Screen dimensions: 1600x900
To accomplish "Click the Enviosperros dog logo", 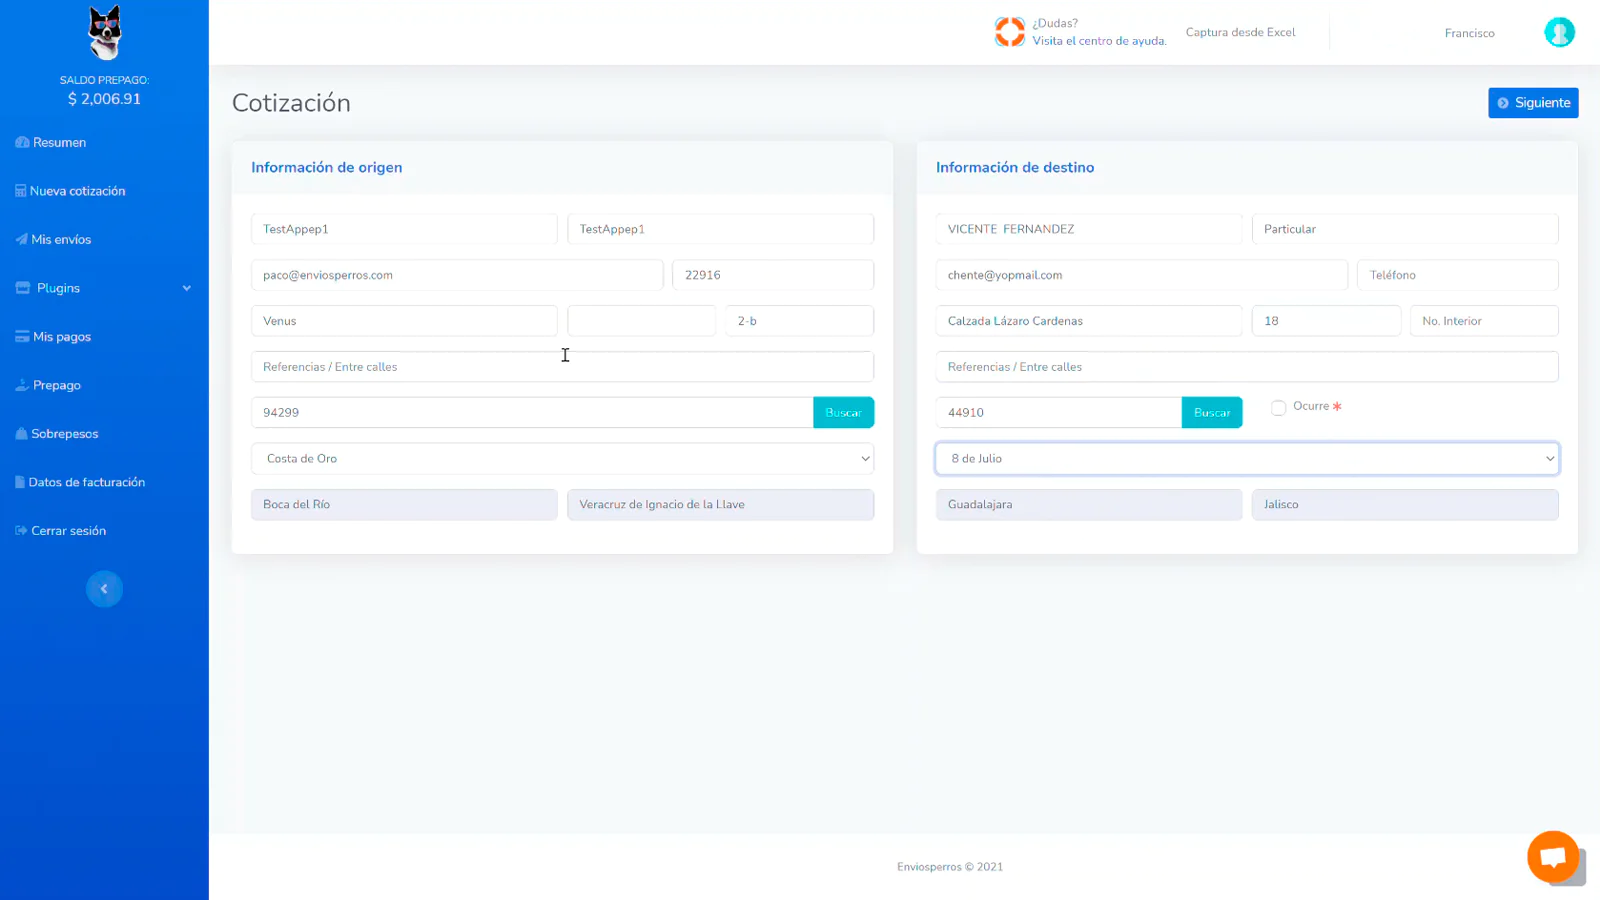I will tap(104, 33).
